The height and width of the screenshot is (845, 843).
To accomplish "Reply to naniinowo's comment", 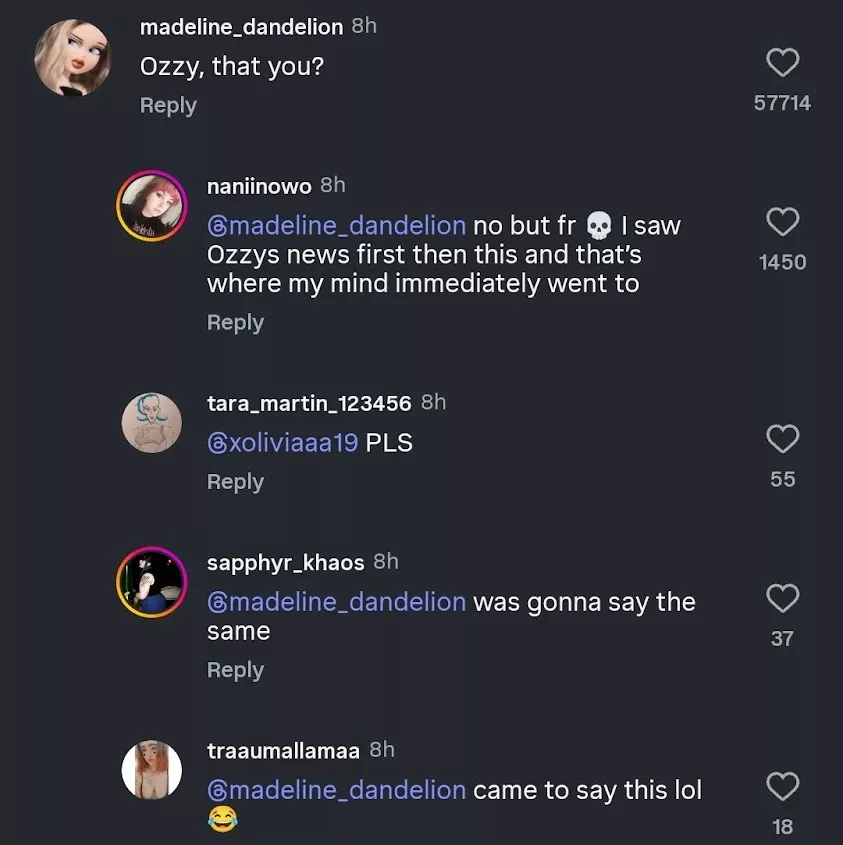I will (235, 322).
